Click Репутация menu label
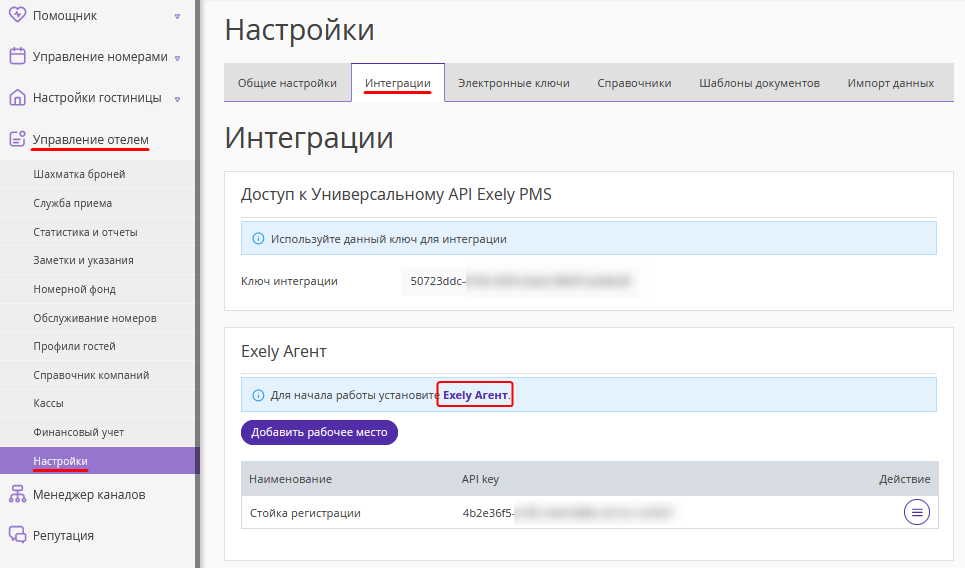 [x=63, y=535]
